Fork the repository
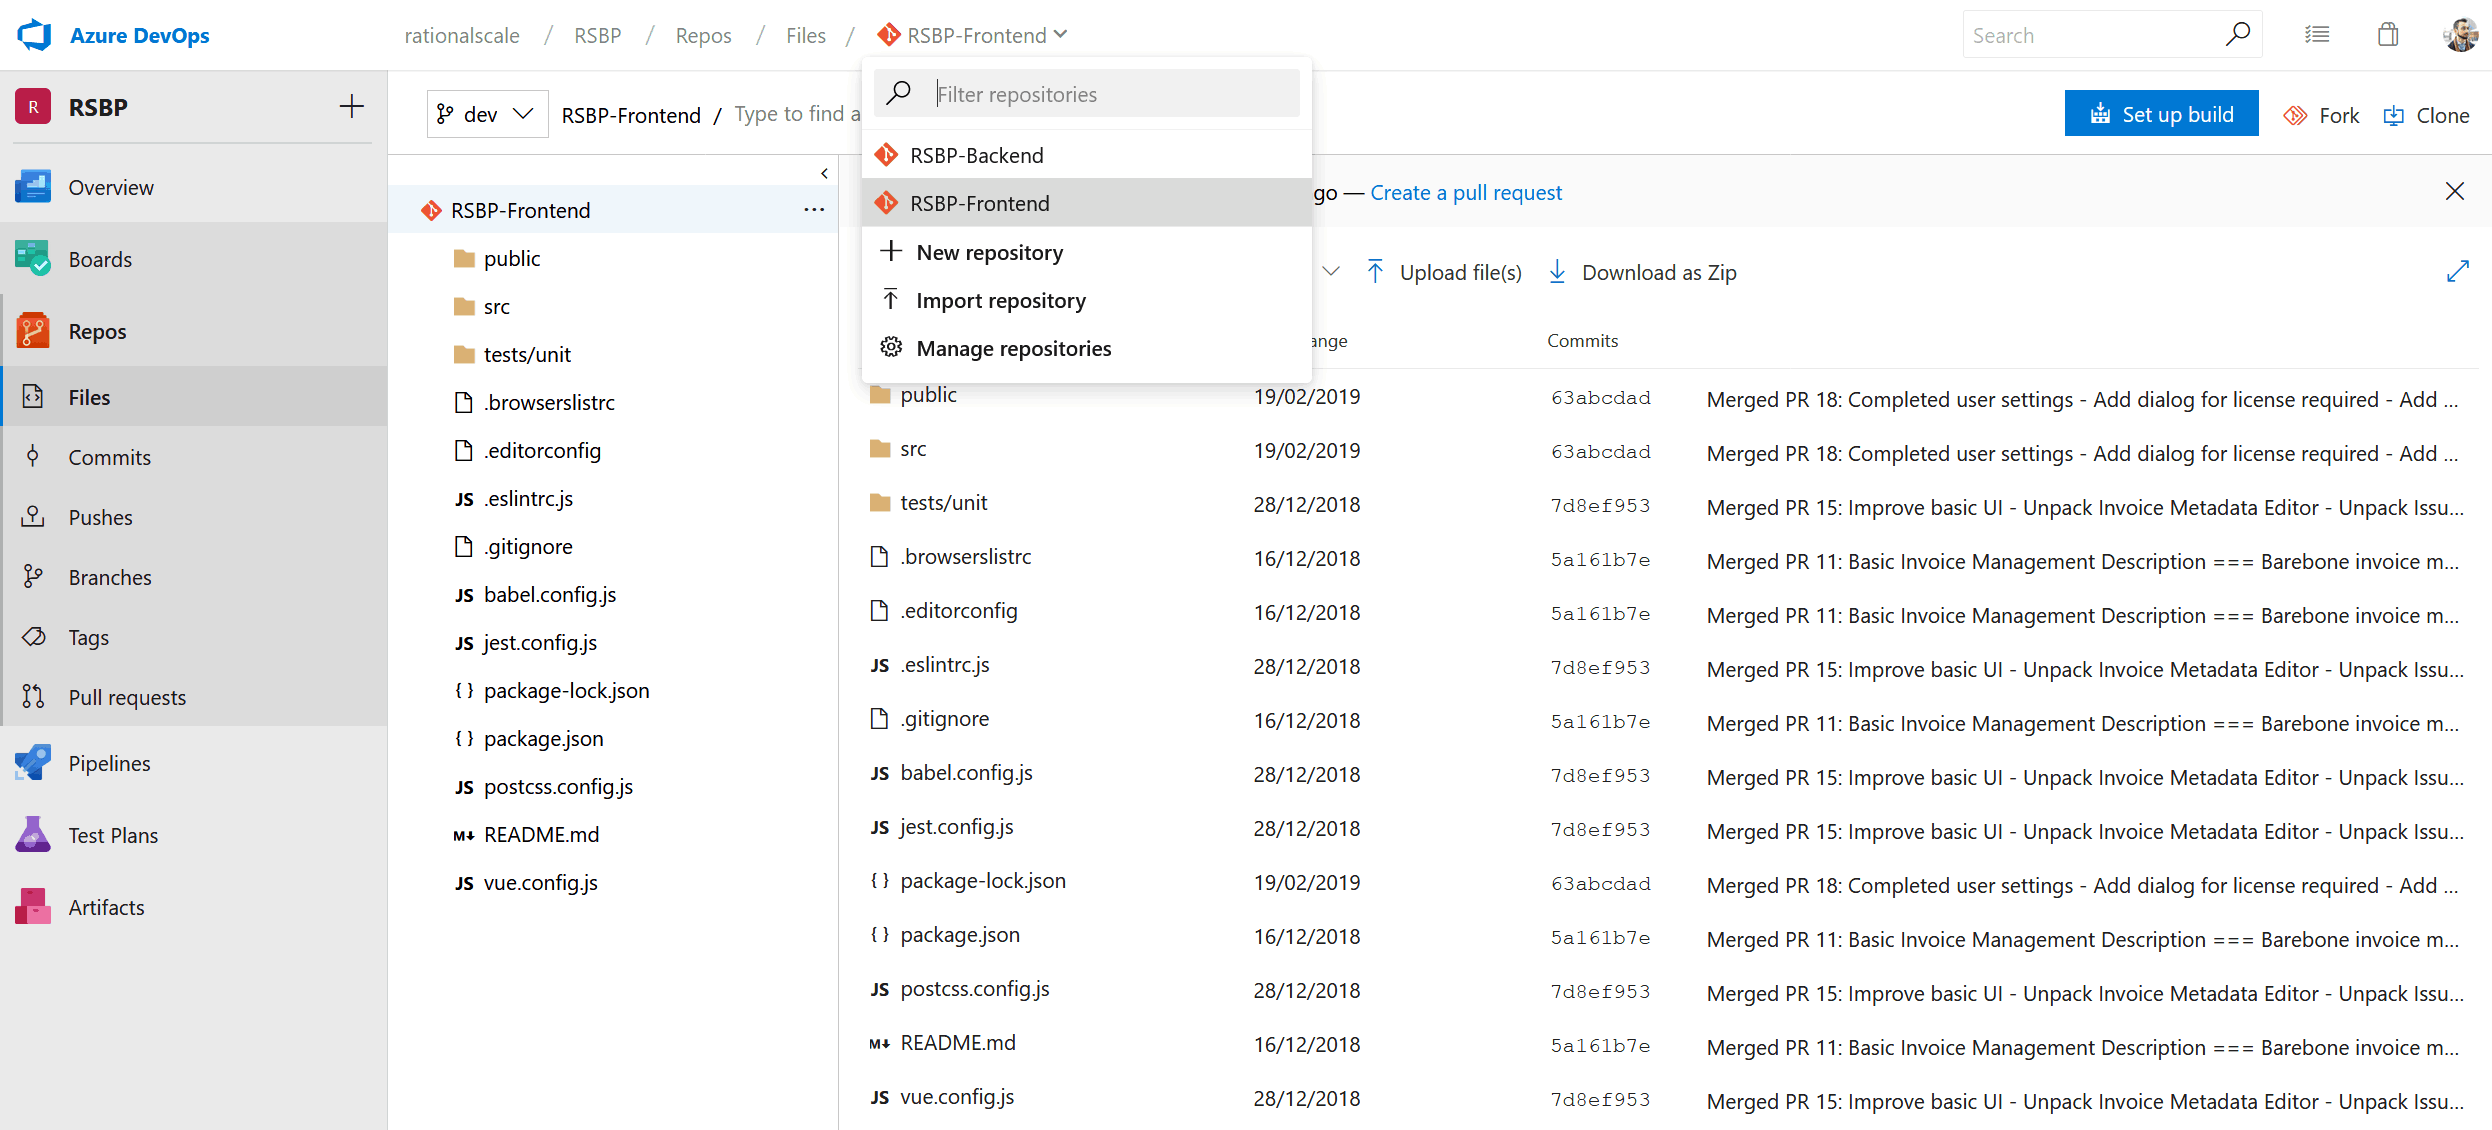The image size is (2492, 1130). pos(2320,115)
